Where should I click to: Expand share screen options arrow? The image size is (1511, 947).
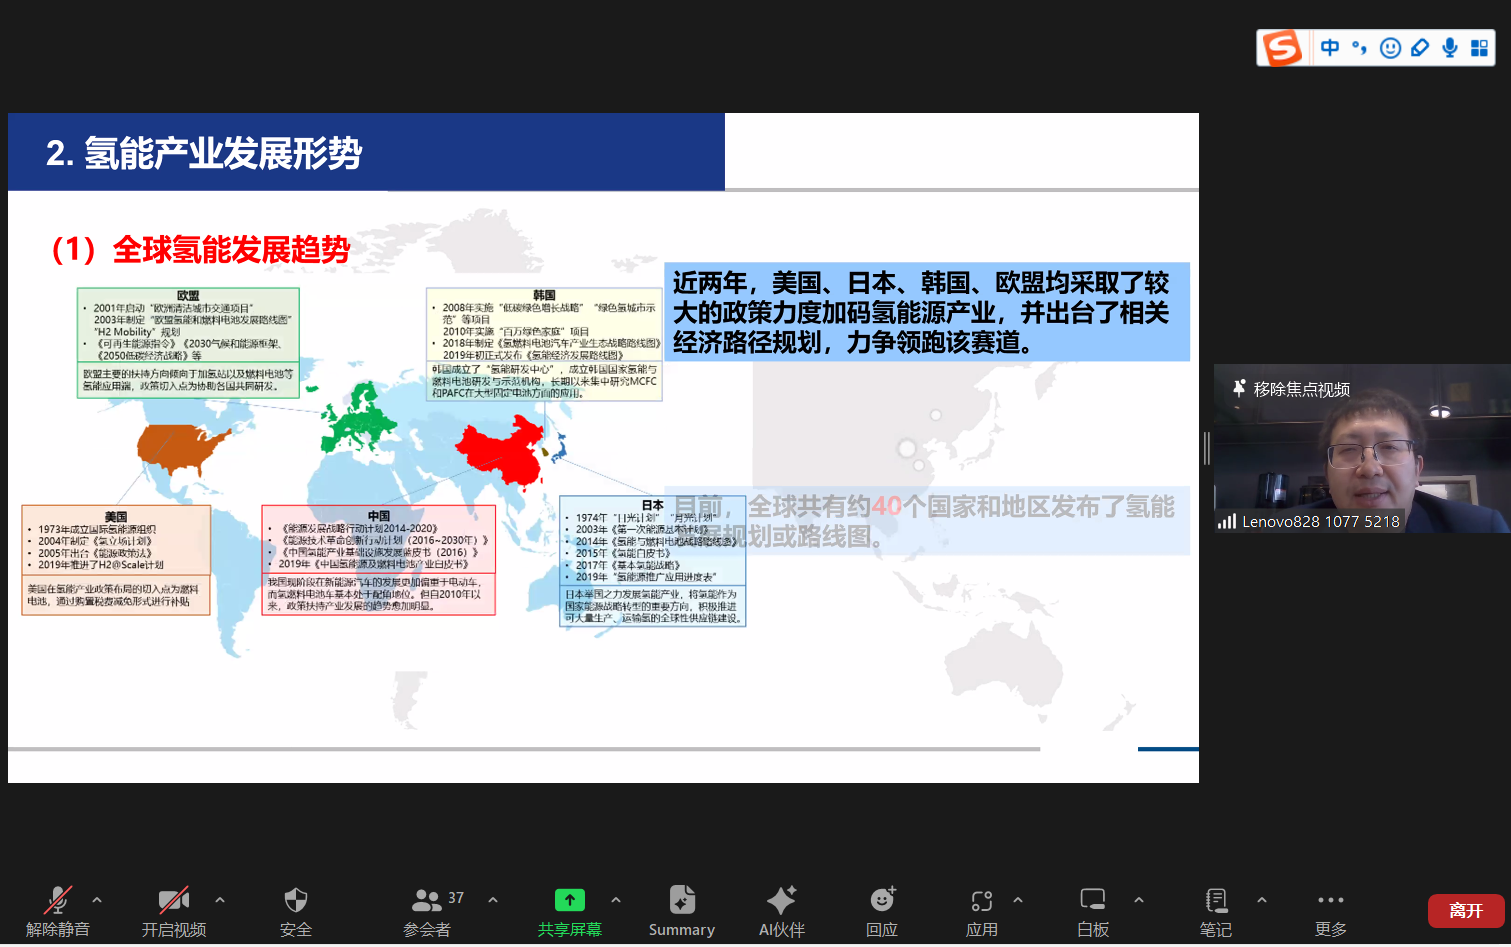click(616, 900)
